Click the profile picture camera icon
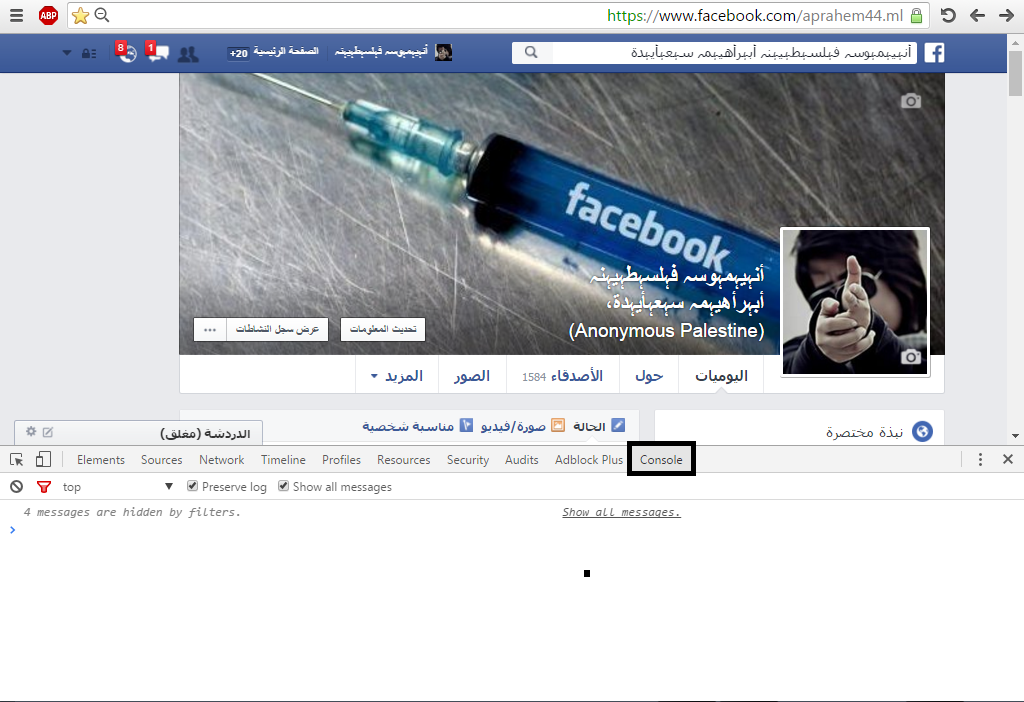The width and height of the screenshot is (1024, 702). [911, 357]
